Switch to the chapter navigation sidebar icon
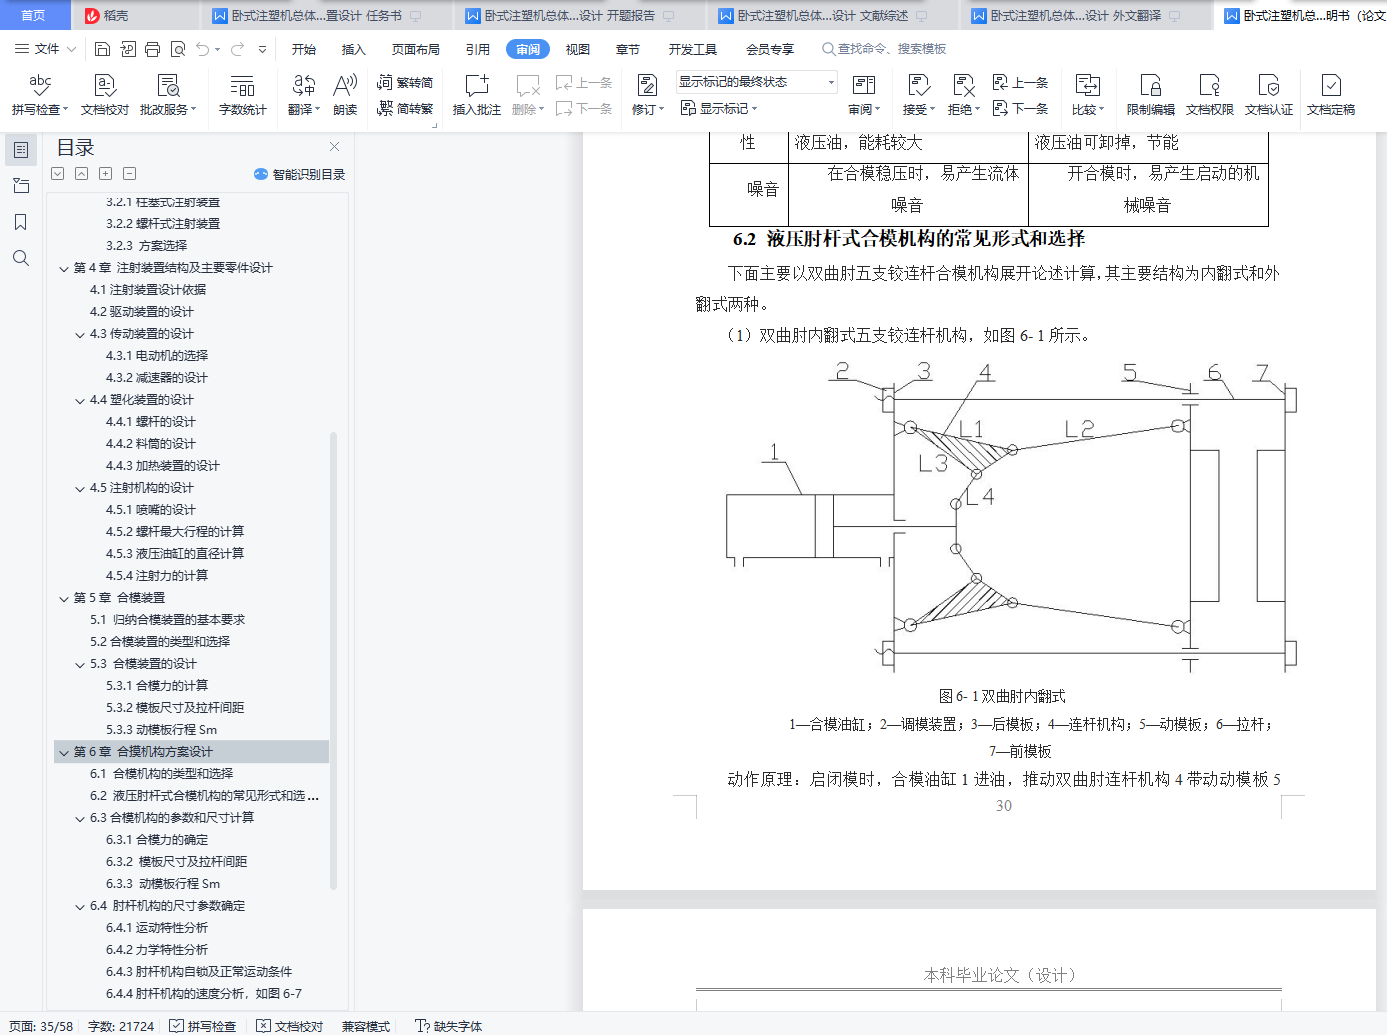The height and width of the screenshot is (1035, 1387). 20,186
